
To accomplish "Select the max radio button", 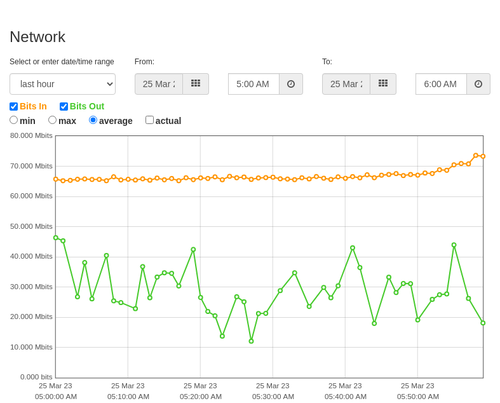I will pos(52,120).
